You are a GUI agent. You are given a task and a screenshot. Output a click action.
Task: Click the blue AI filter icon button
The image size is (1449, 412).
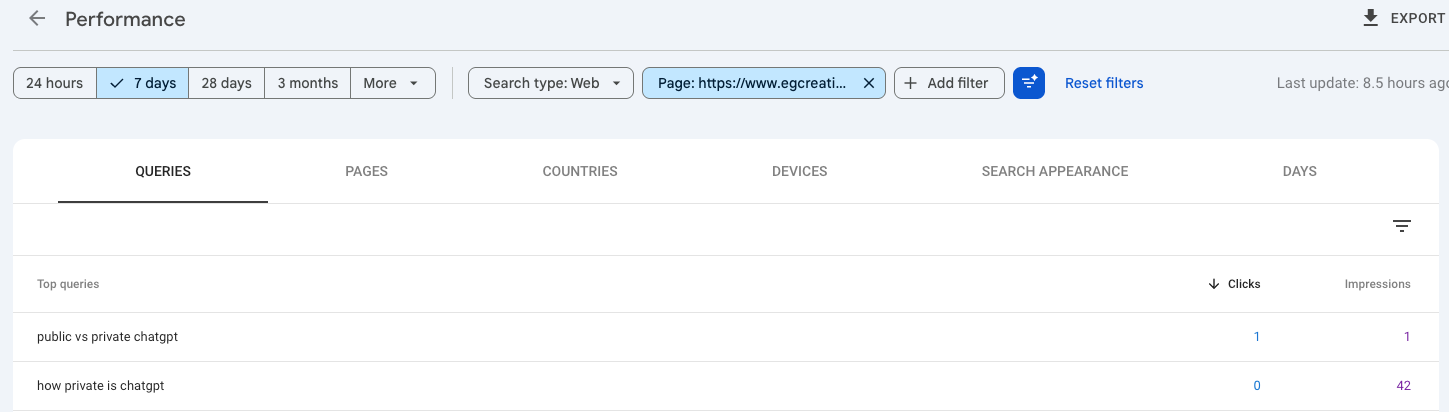click(x=1028, y=83)
